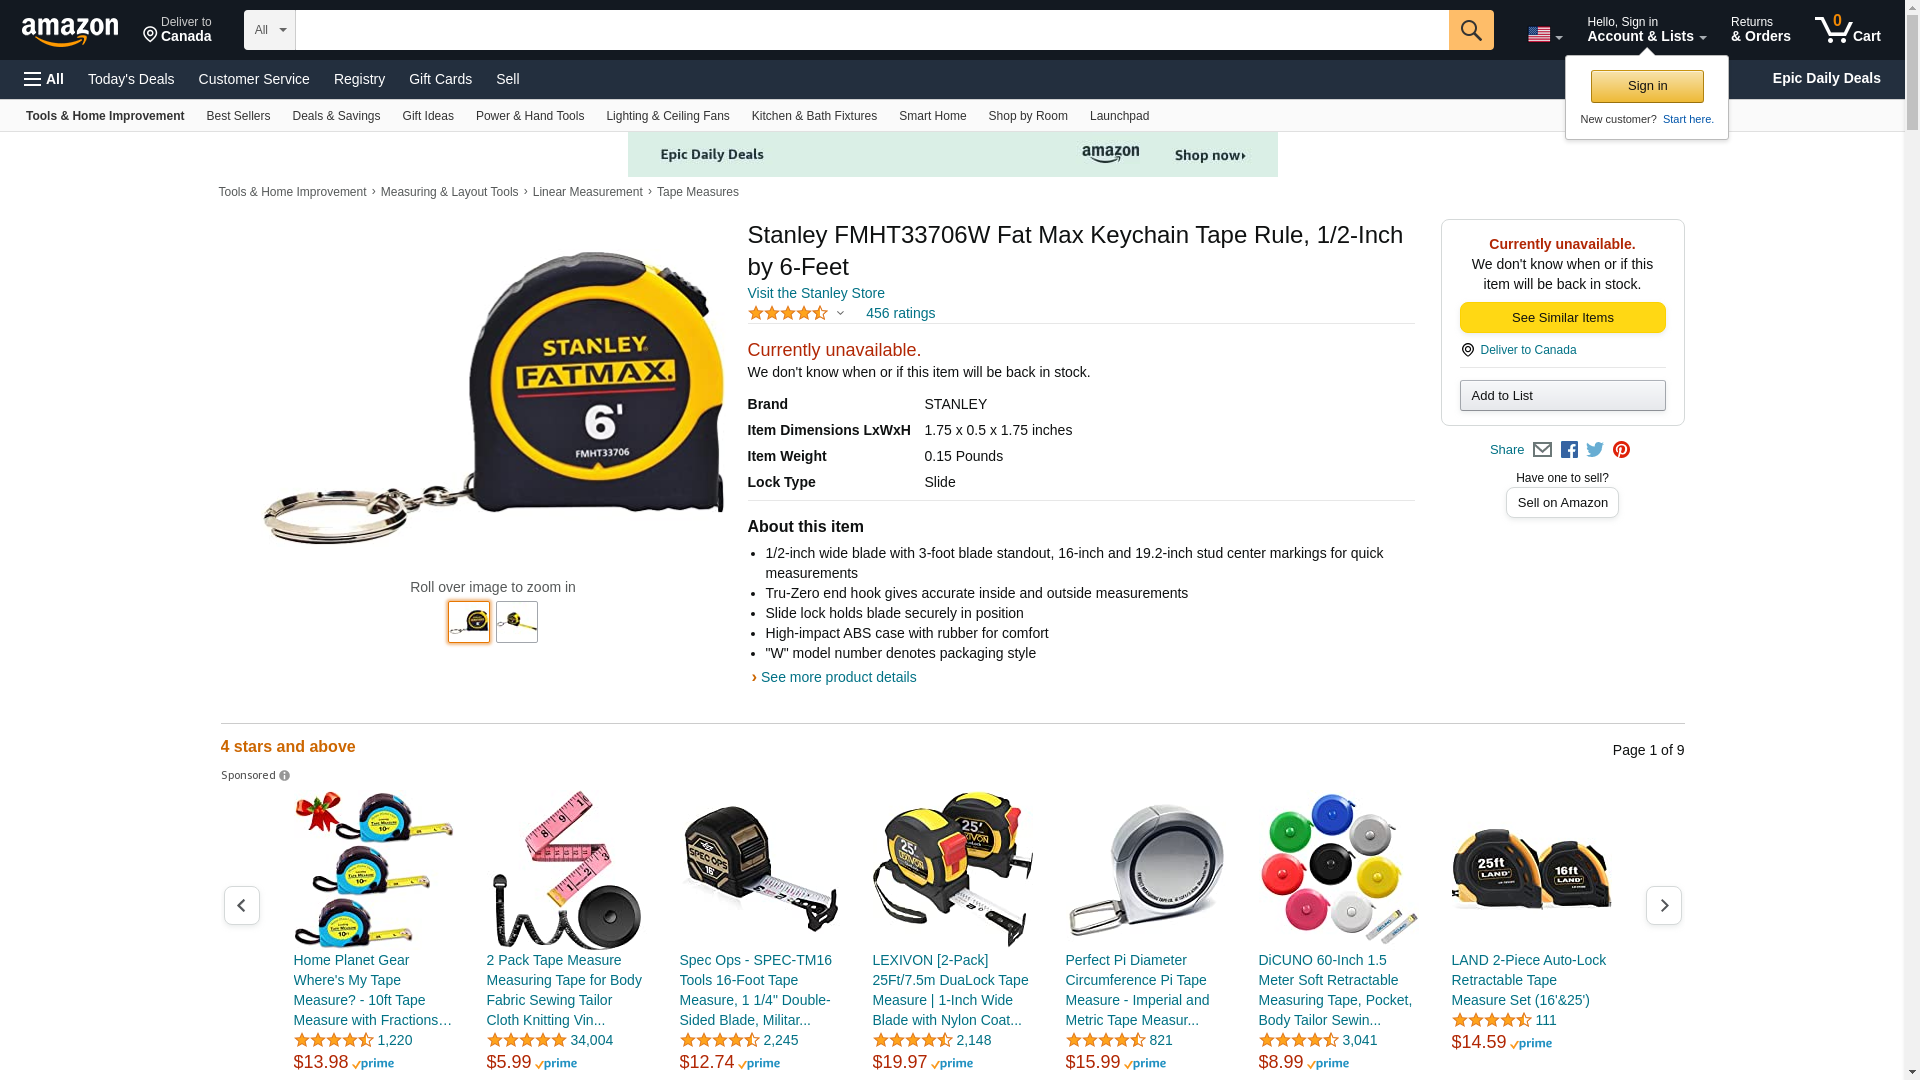Expand See more product details

838,677
